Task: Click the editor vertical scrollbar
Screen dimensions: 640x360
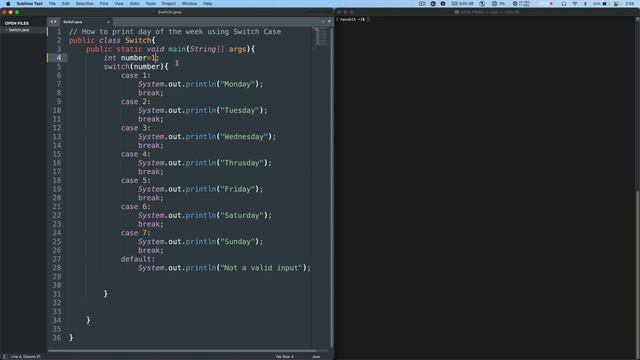Action: (331, 188)
